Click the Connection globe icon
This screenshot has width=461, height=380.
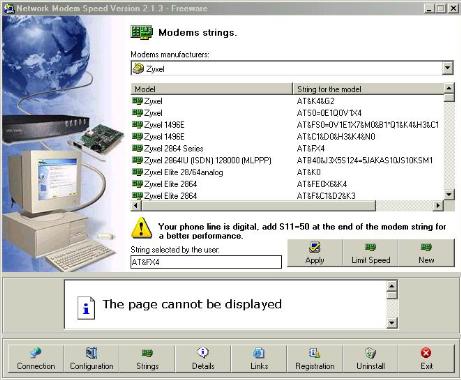point(35,352)
